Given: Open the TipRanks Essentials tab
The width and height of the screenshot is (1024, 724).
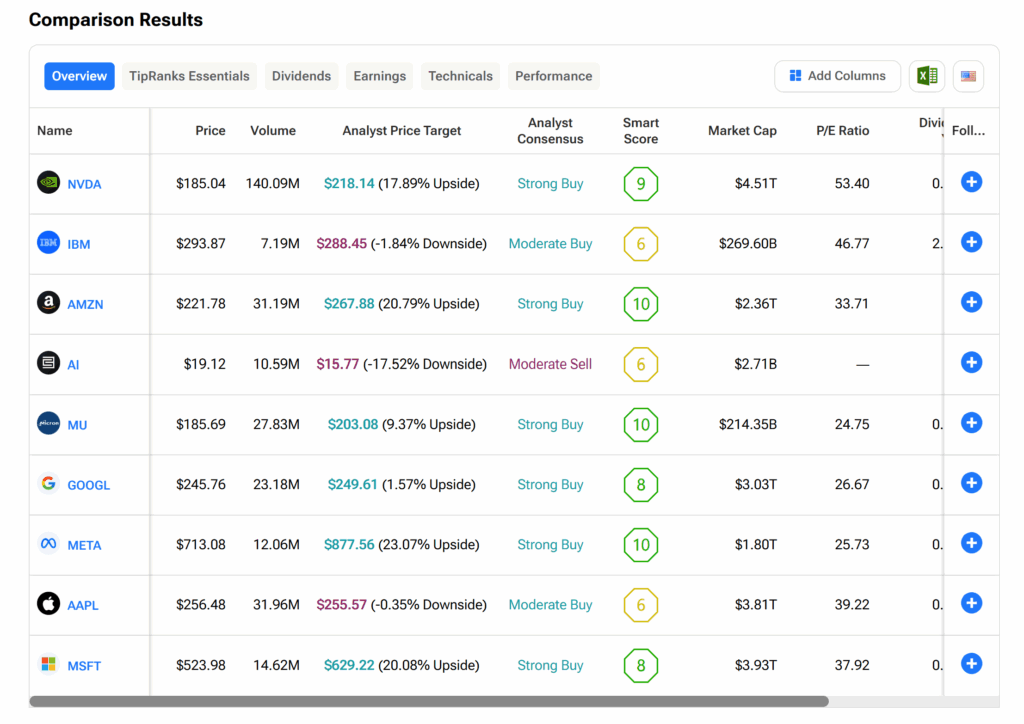Looking at the screenshot, I should pyautogui.click(x=189, y=76).
